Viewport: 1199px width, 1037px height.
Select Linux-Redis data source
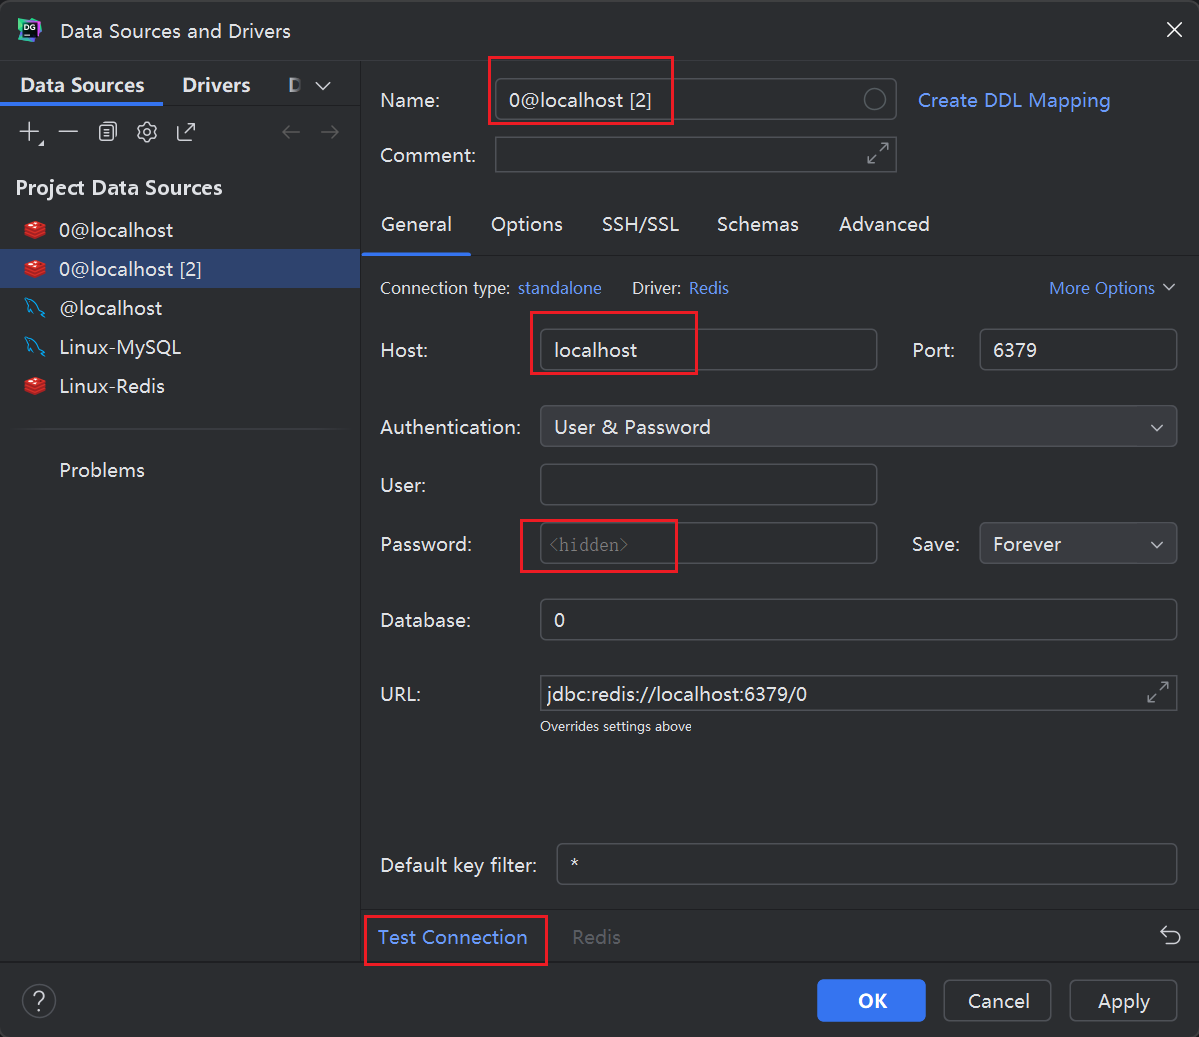[x=180, y=385]
